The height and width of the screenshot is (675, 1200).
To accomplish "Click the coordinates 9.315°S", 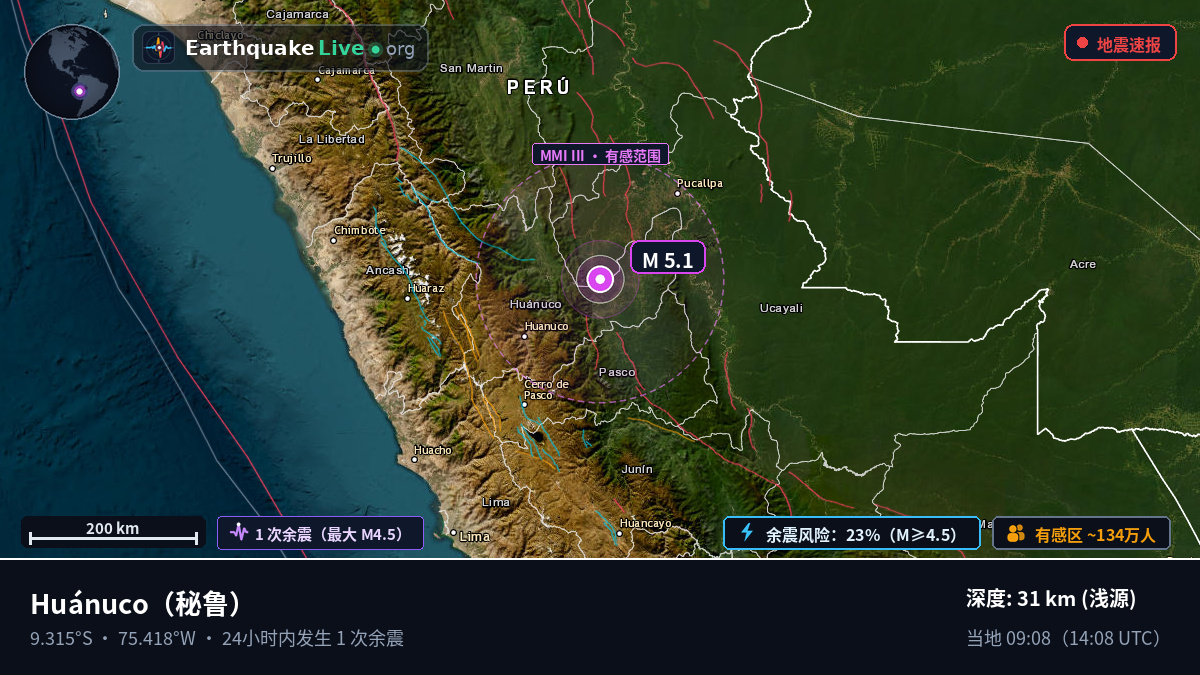I will pyautogui.click(x=61, y=639).
